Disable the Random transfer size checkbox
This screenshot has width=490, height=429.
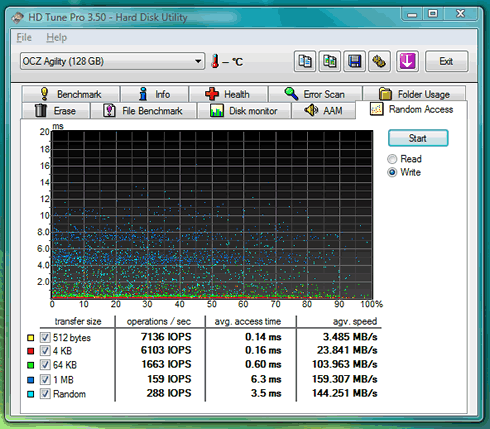pyautogui.click(x=45, y=394)
